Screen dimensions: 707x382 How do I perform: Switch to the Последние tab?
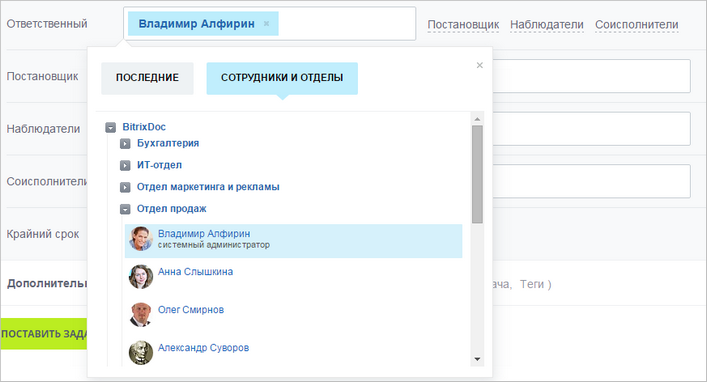click(147, 78)
